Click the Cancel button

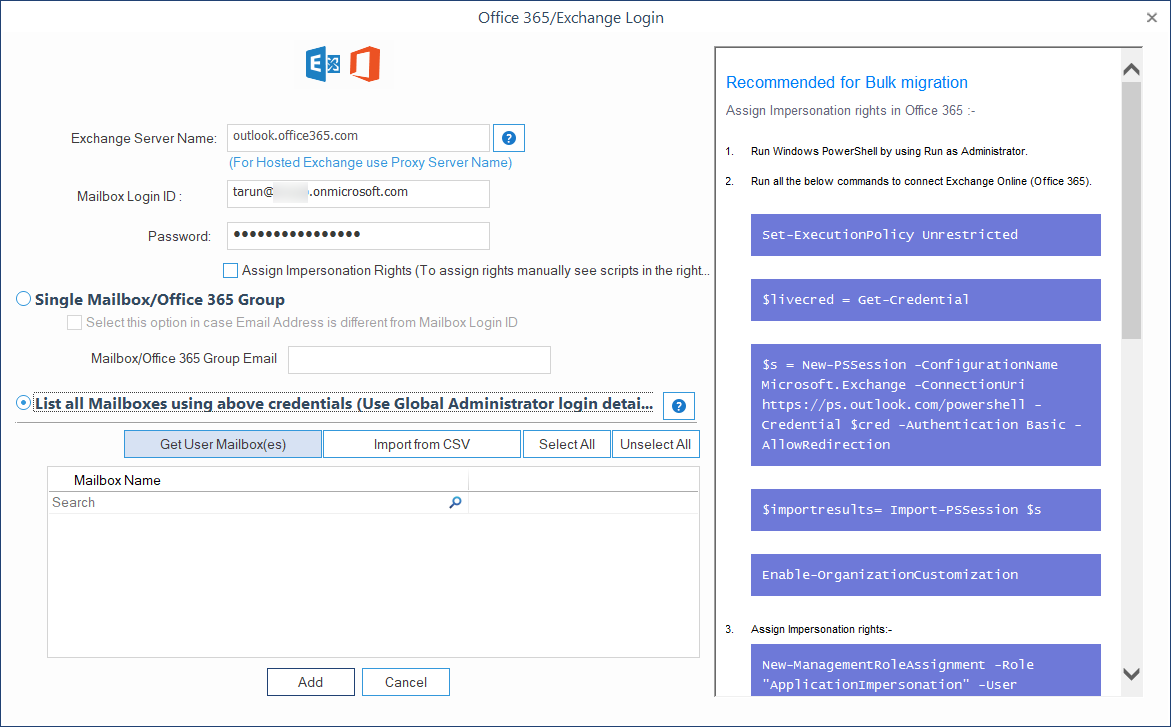coord(406,682)
